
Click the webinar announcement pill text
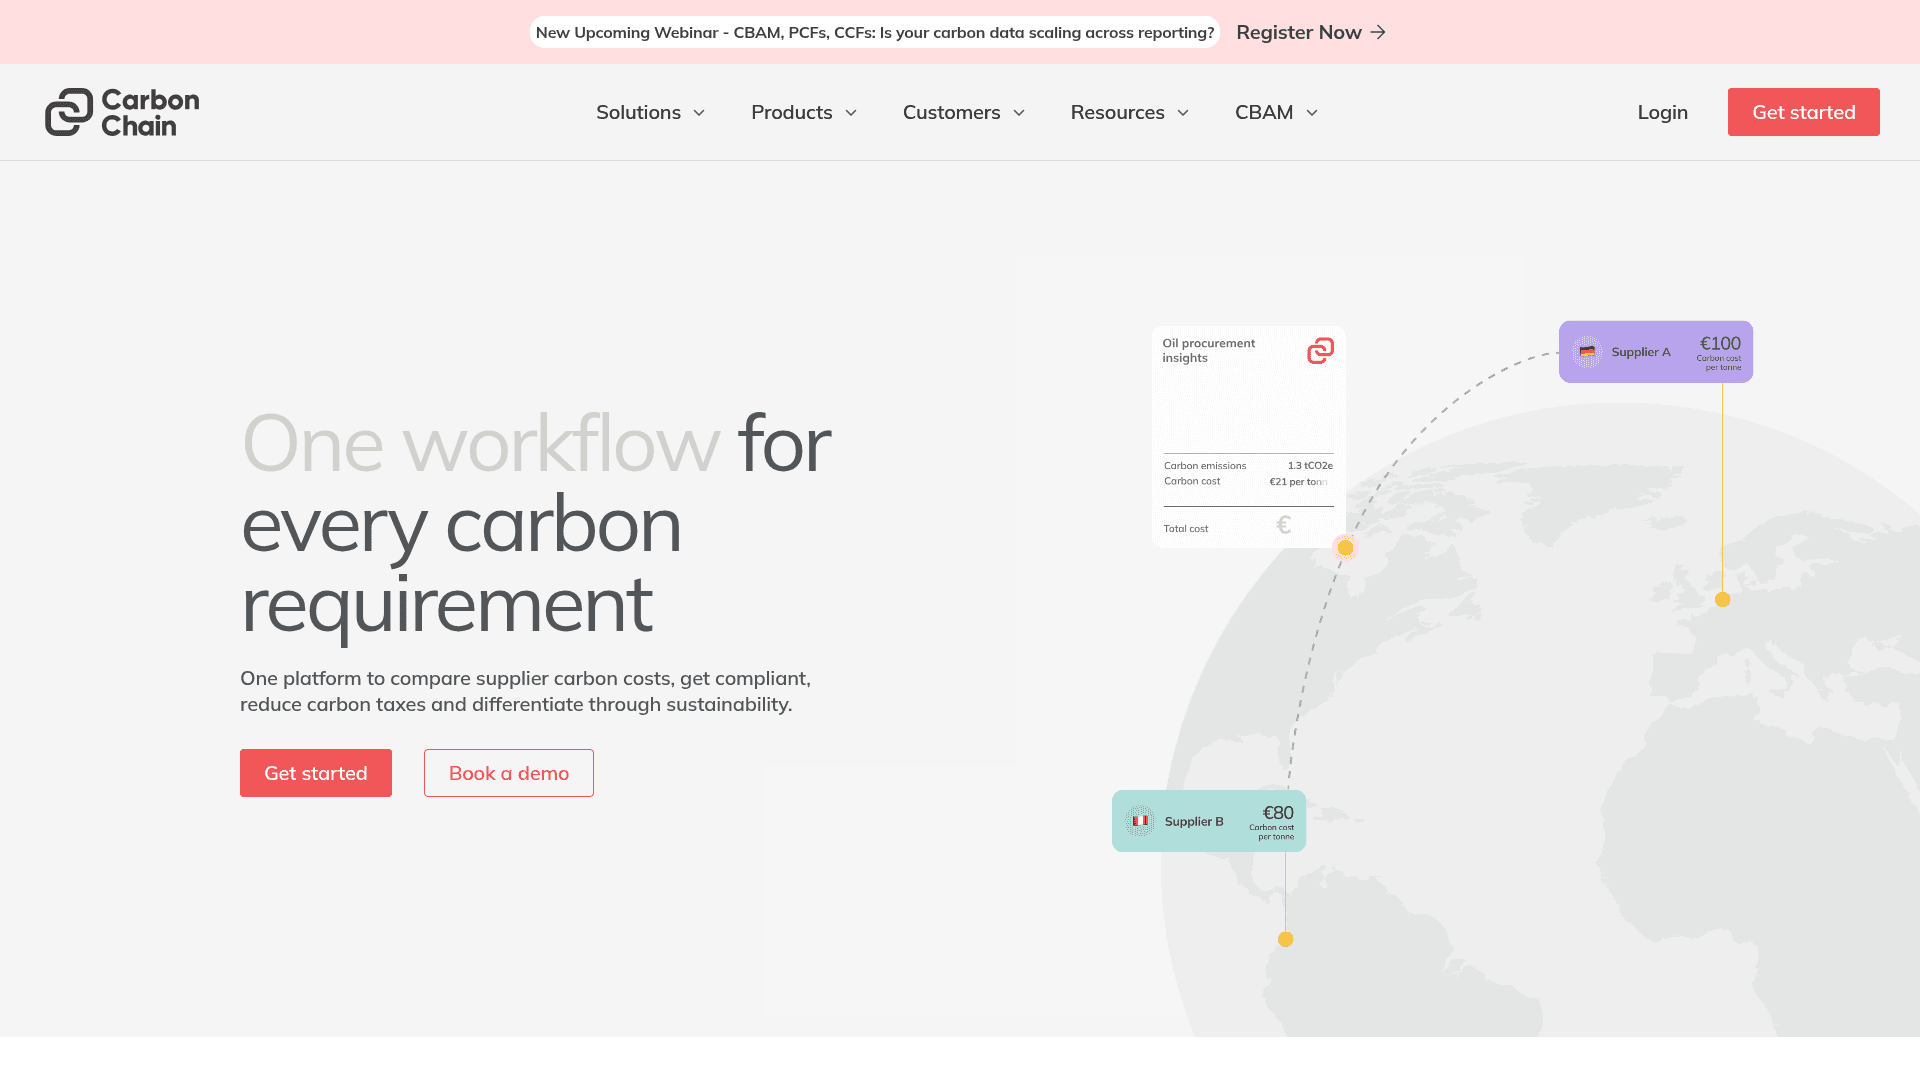coord(875,32)
